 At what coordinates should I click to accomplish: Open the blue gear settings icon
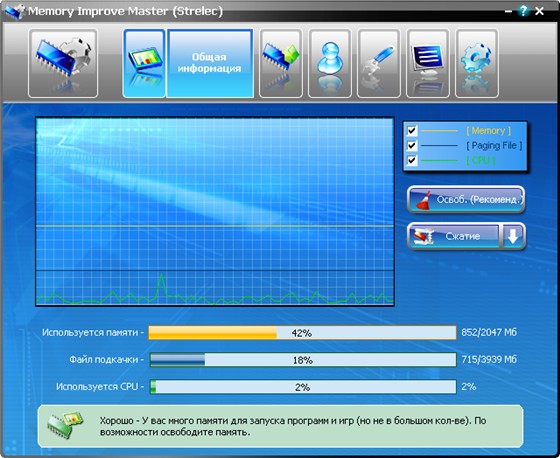pos(477,63)
